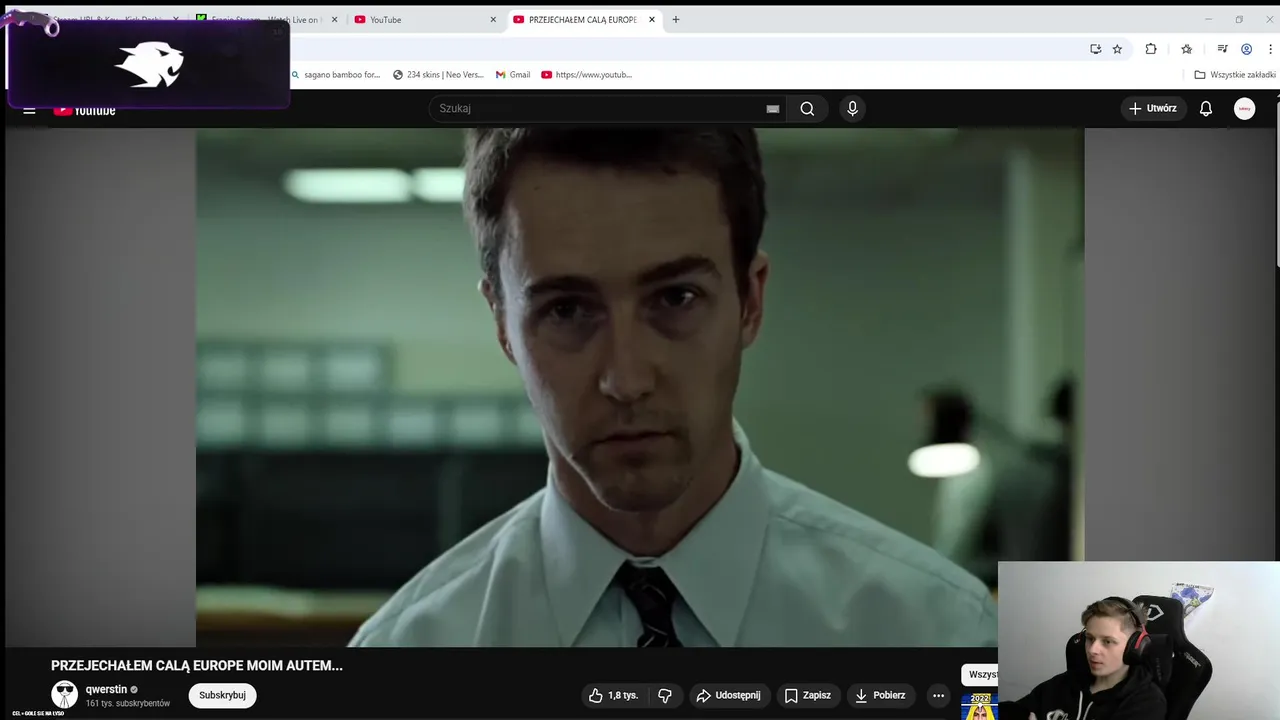Start voice search with microphone icon
1280x720 pixels.
[852, 109]
